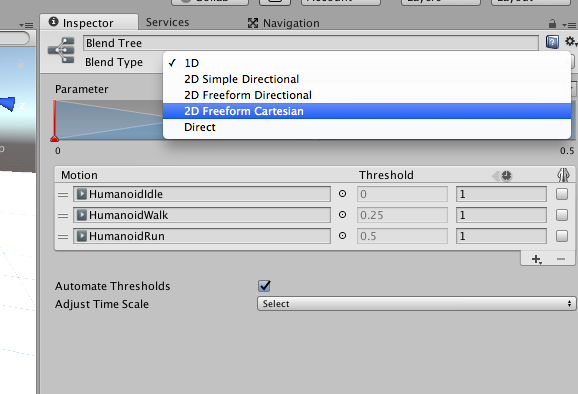Click HumanoidIdle threshold value field
Viewport: 578px width, 394px height.
coord(402,194)
